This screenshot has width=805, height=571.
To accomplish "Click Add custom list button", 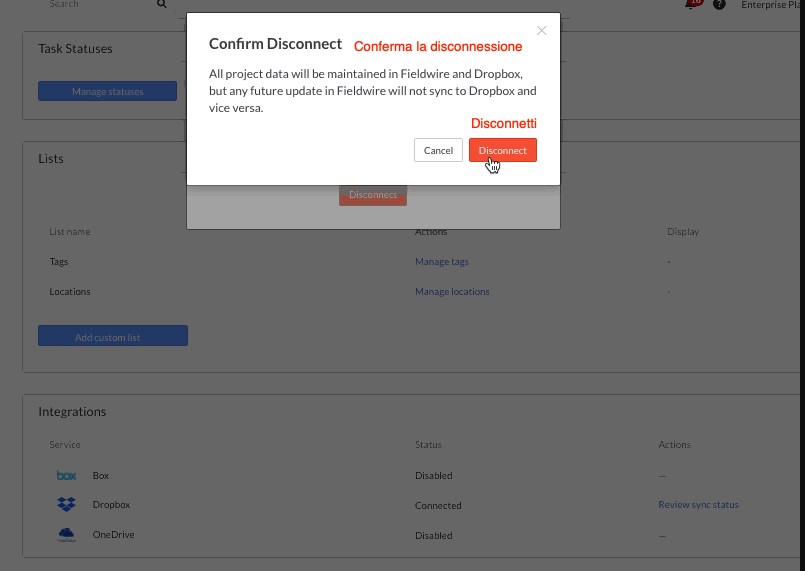I will click(113, 335).
